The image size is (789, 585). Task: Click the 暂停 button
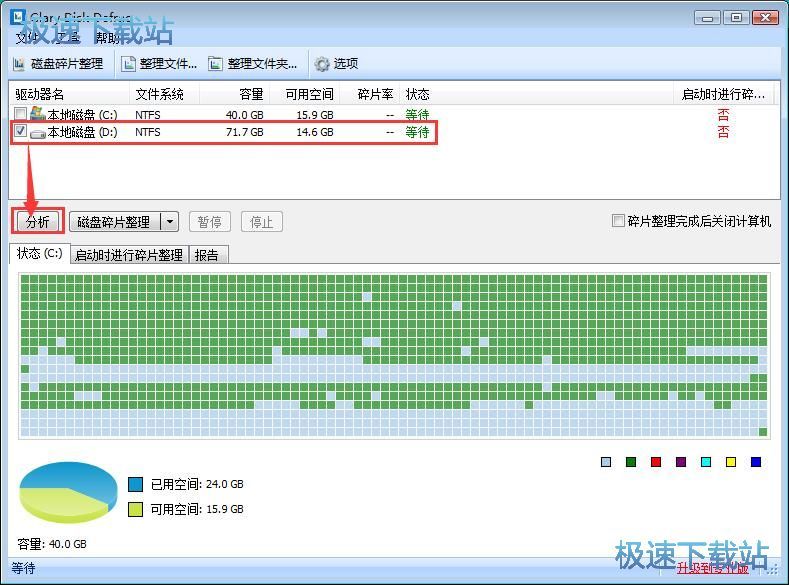210,222
